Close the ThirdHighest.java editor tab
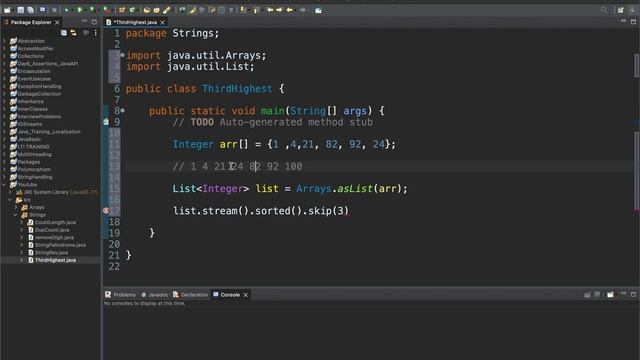Viewport: 640px width, 360px height. (162, 22)
